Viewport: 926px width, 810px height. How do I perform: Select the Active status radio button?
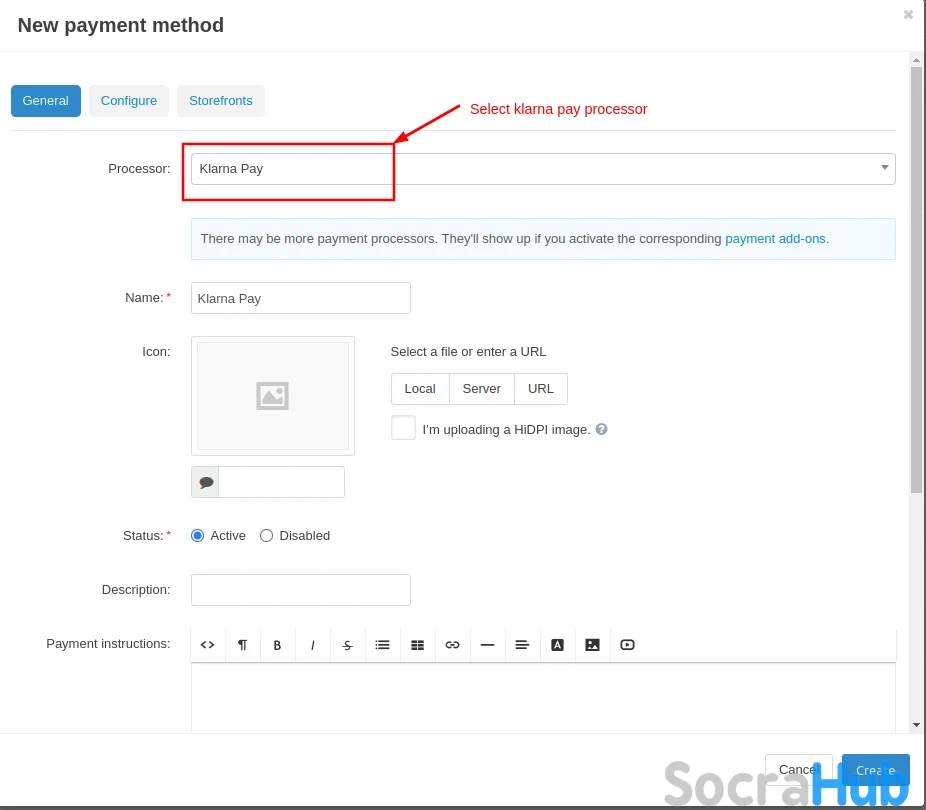197,535
